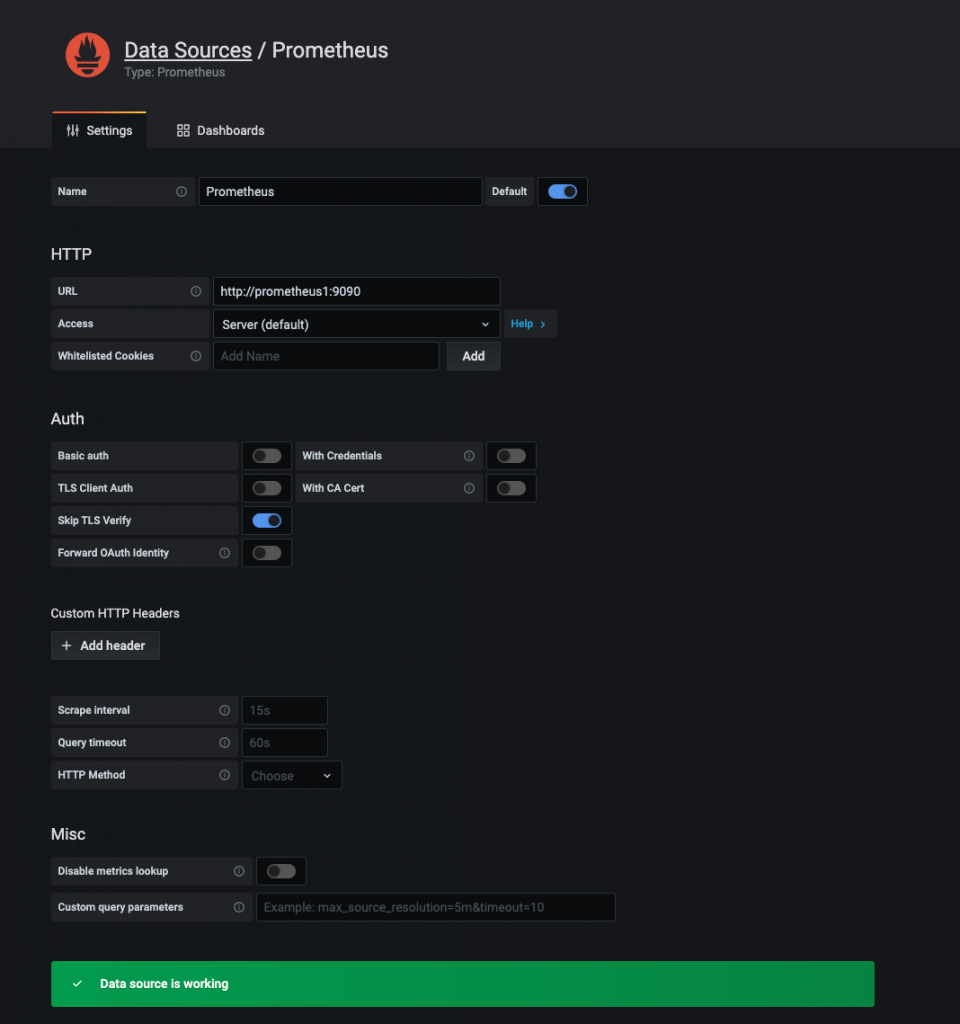Click the 'Custom HTTP Headers' heading
The width and height of the screenshot is (960, 1024).
tap(115, 613)
